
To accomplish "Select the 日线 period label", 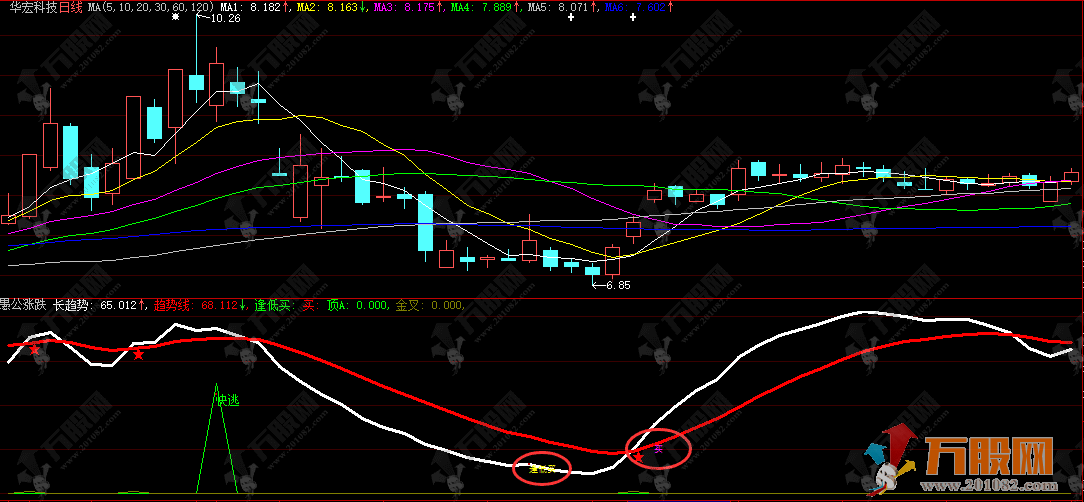I will pos(71,7).
